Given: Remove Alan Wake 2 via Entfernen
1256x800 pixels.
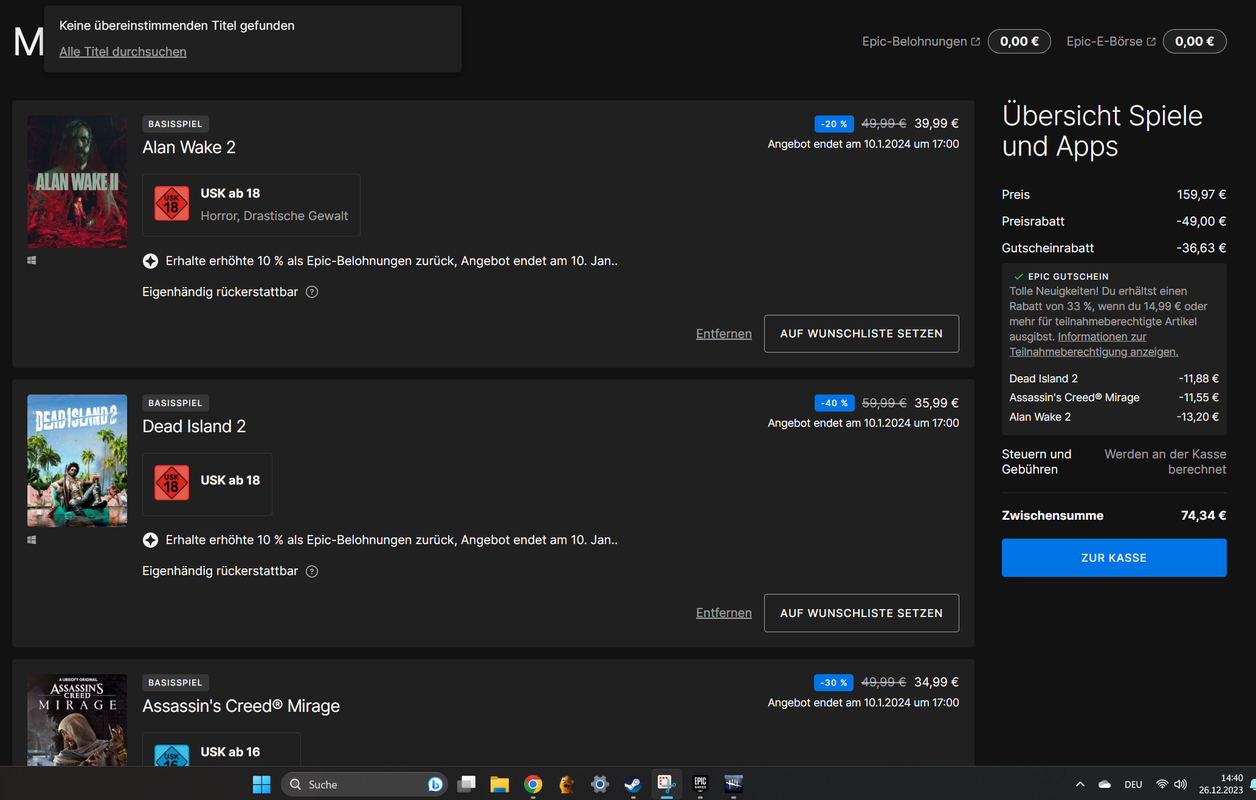Looking at the screenshot, I should tap(724, 334).
